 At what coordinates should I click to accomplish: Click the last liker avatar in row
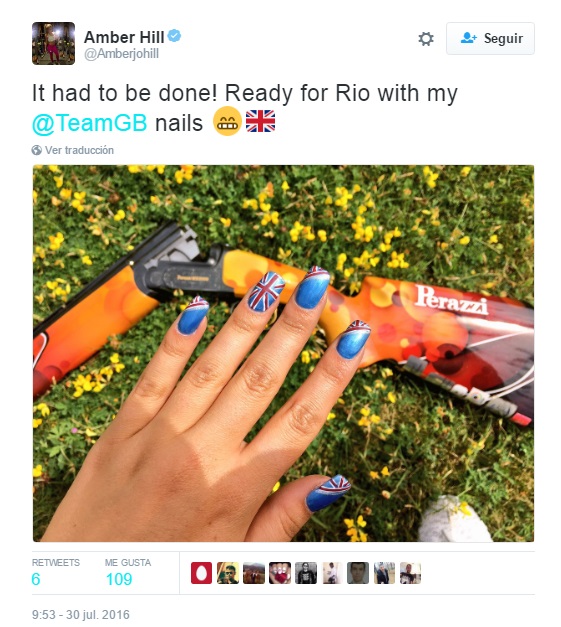coord(410,573)
